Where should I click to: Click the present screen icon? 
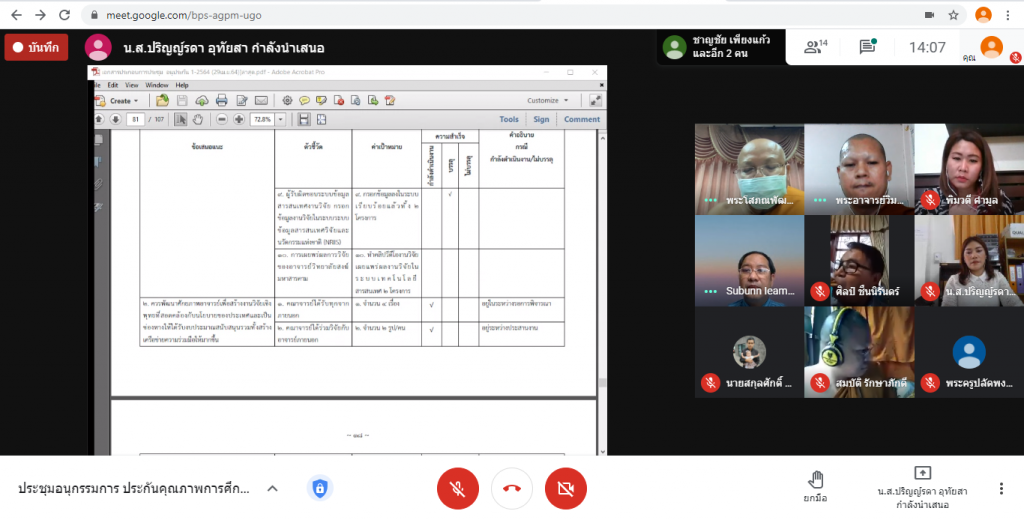point(922,473)
